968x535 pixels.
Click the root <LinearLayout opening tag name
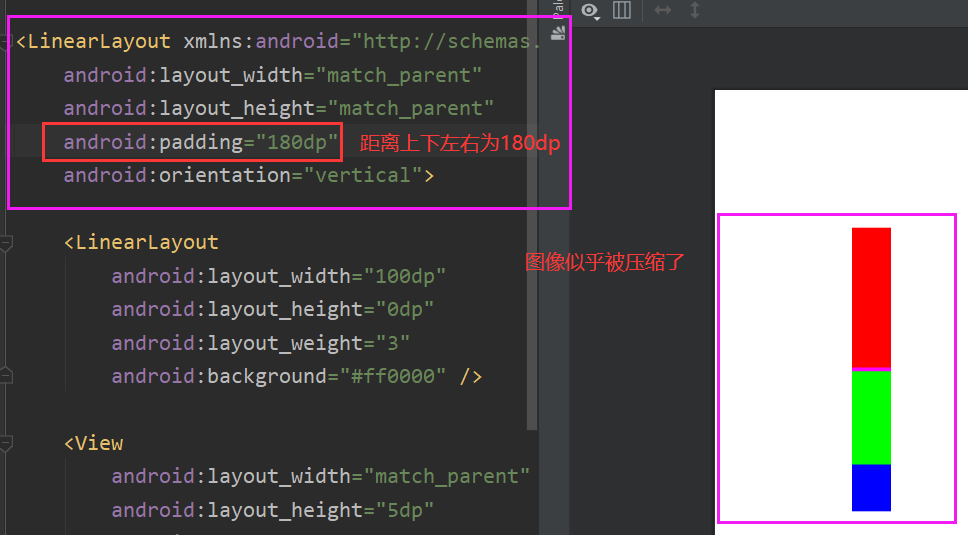pyautogui.click(x=93, y=41)
